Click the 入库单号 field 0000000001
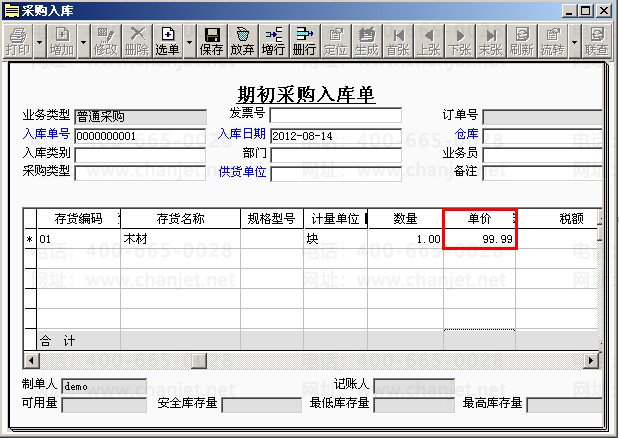 (140, 136)
